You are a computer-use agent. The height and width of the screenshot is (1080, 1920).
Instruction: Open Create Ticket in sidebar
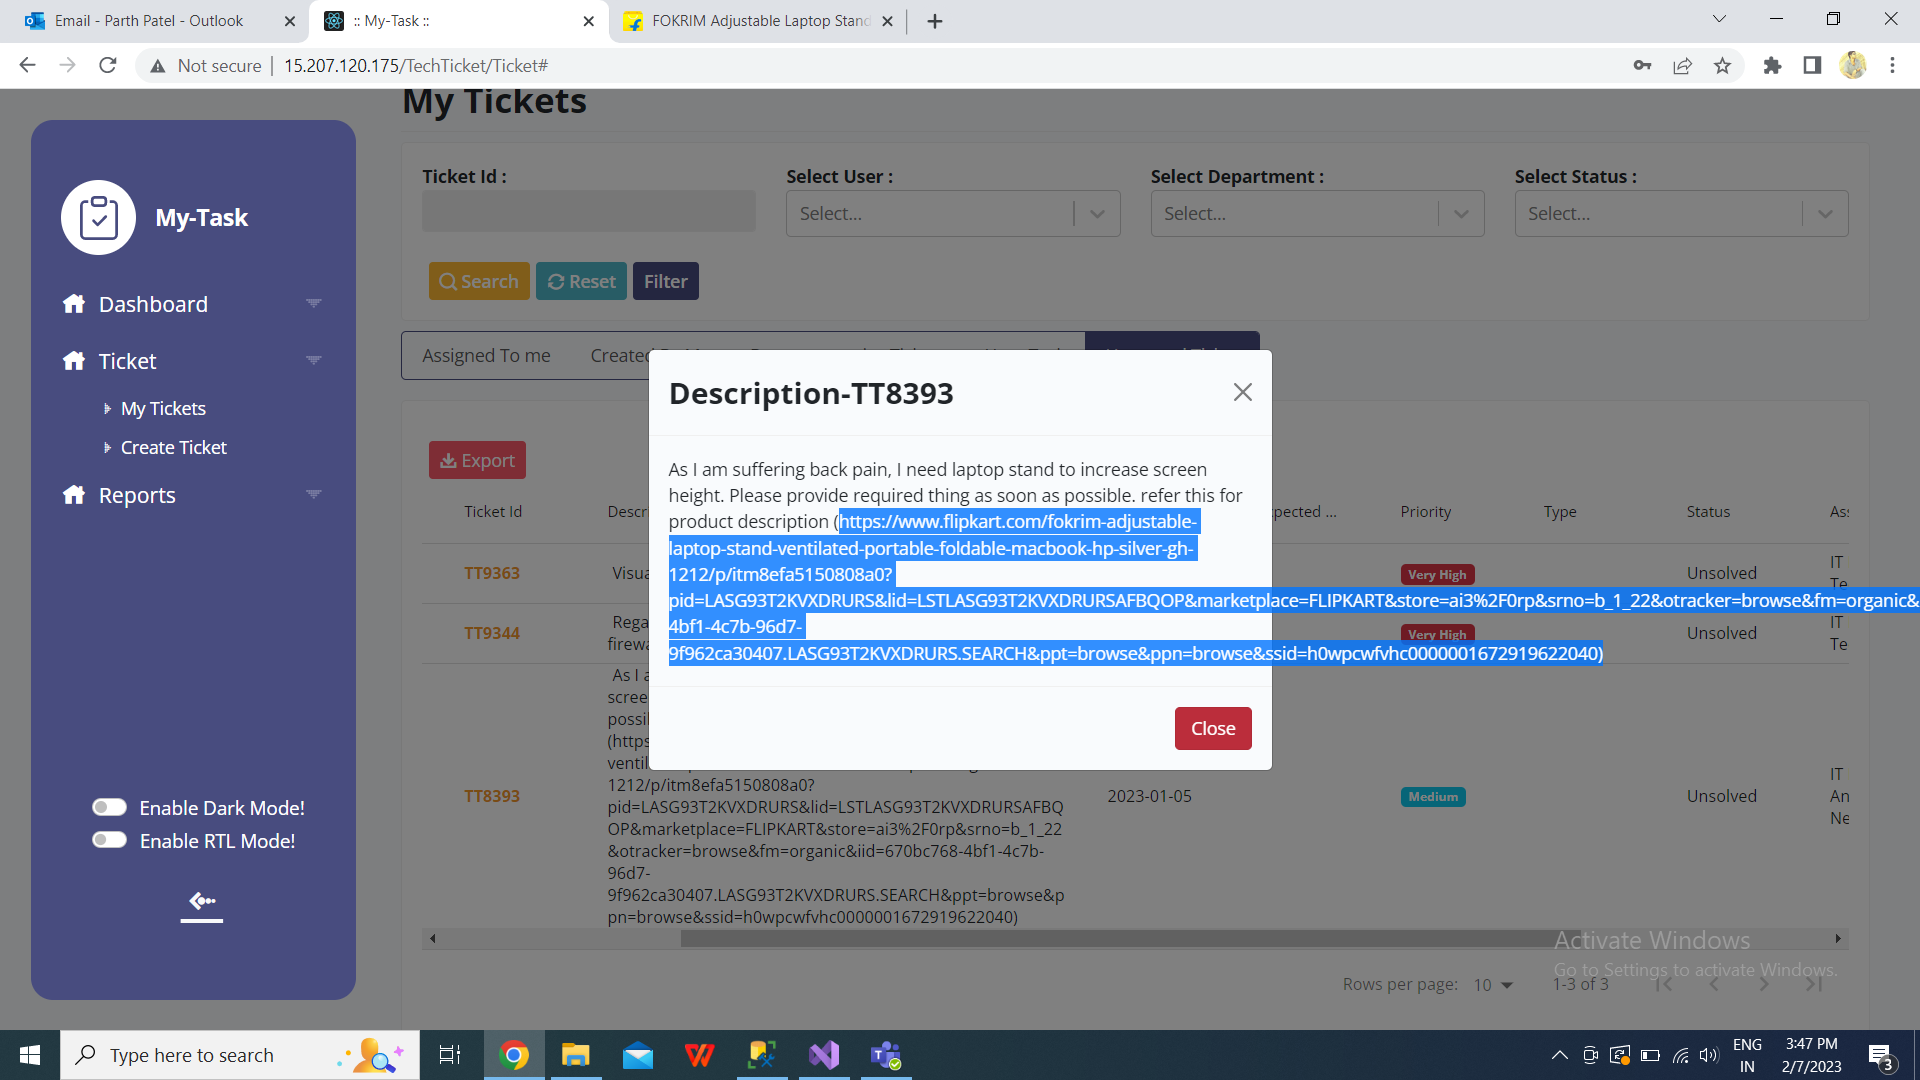click(174, 447)
